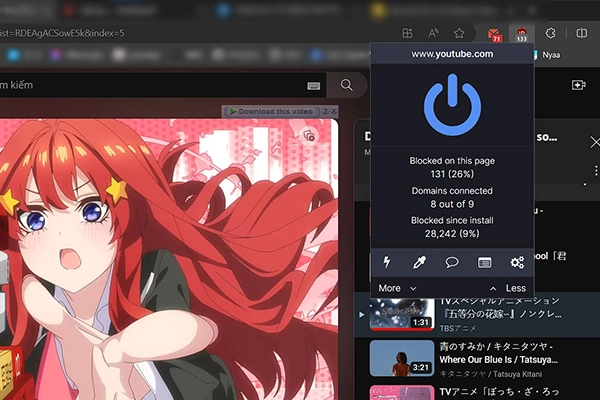Image resolution: width=600 pixels, height=400 pixels.
Task: Open the uBlock logger icon
Action: pyautogui.click(x=484, y=262)
